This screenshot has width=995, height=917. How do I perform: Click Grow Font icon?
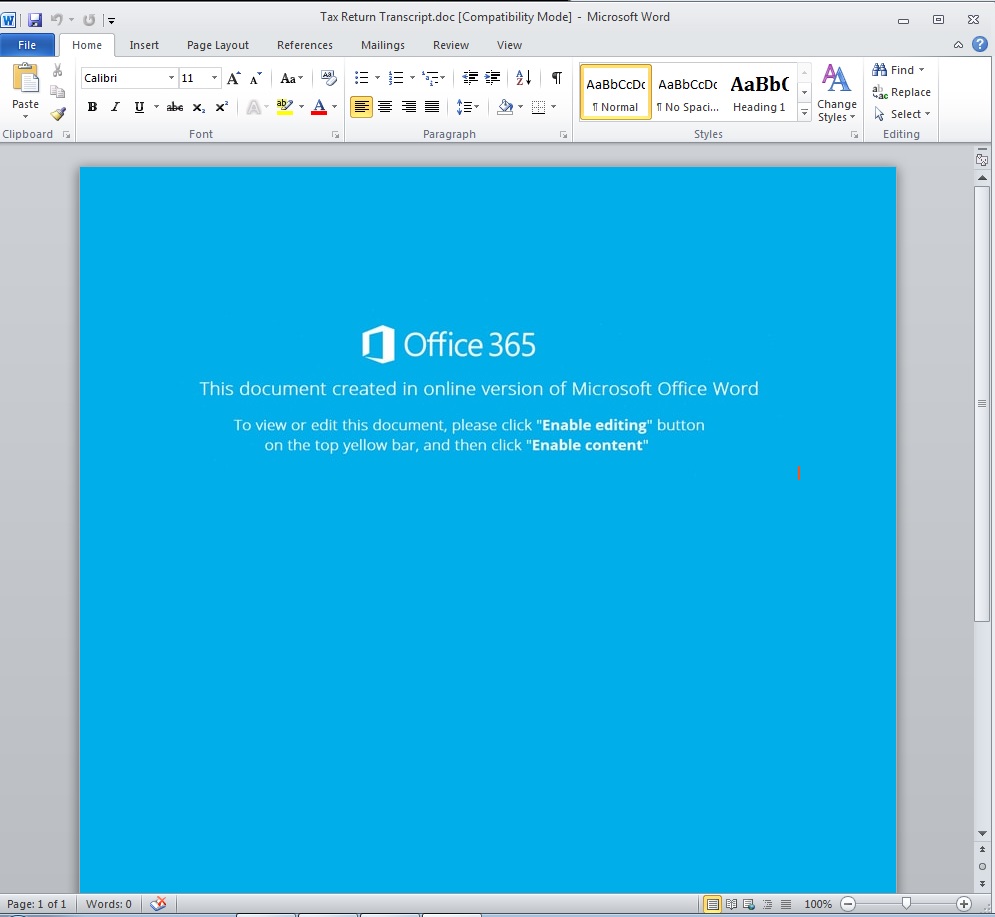[x=234, y=78]
